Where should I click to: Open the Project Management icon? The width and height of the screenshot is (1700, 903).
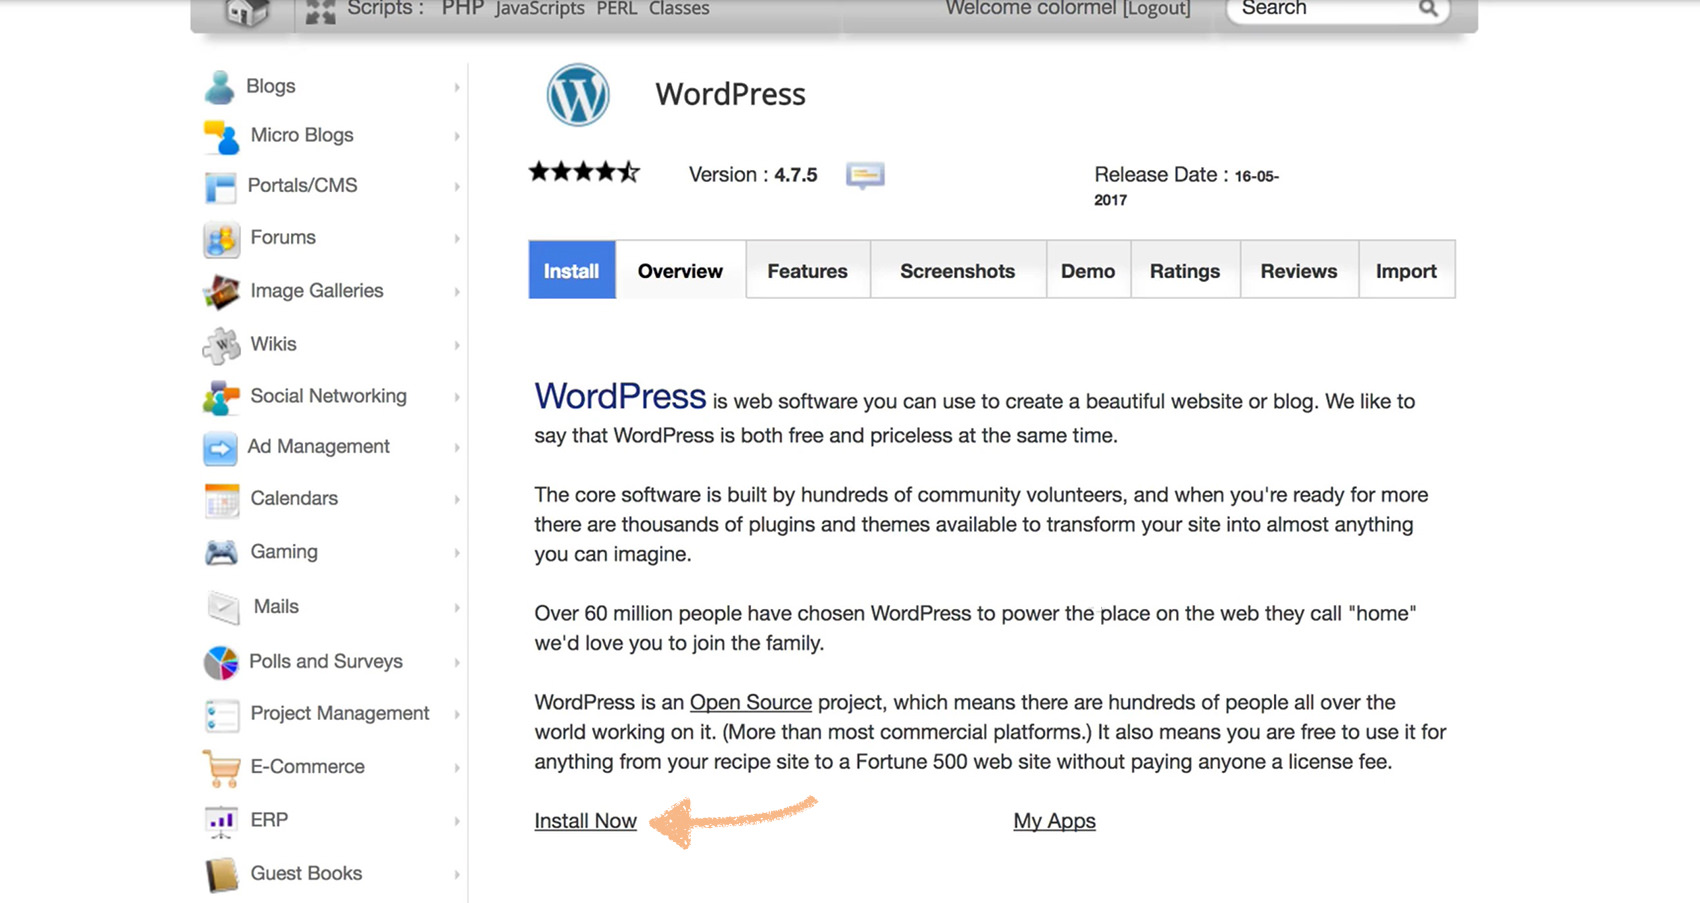[221, 715]
